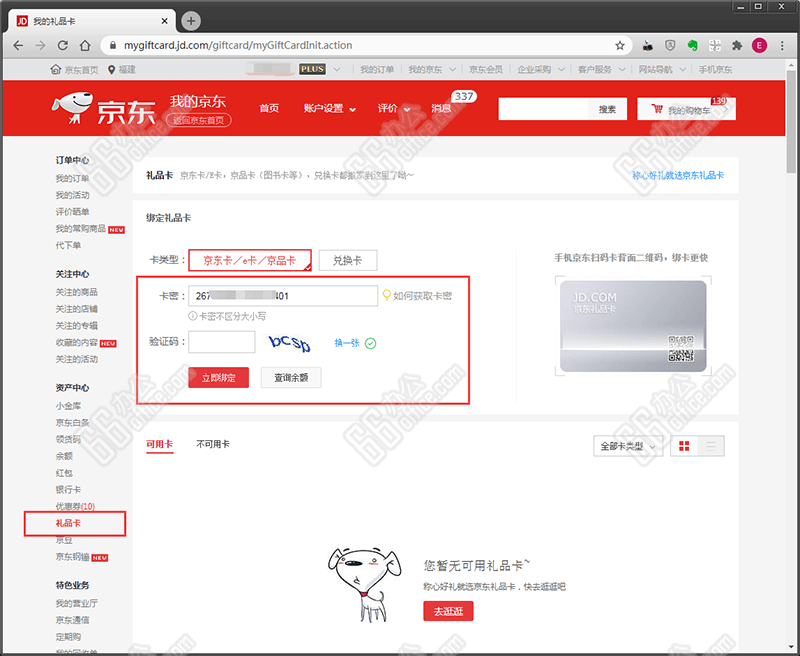Open 京东钢镚 in sidebar
Viewport: 800px width, 656px height.
click(72, 557)
